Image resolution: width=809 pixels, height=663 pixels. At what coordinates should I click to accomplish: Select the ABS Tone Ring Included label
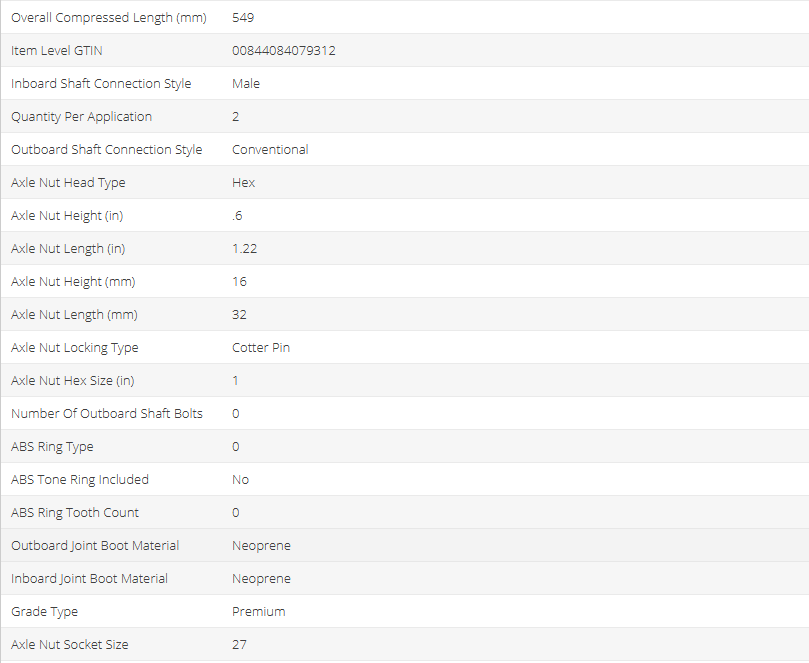[x=80, y=480]
